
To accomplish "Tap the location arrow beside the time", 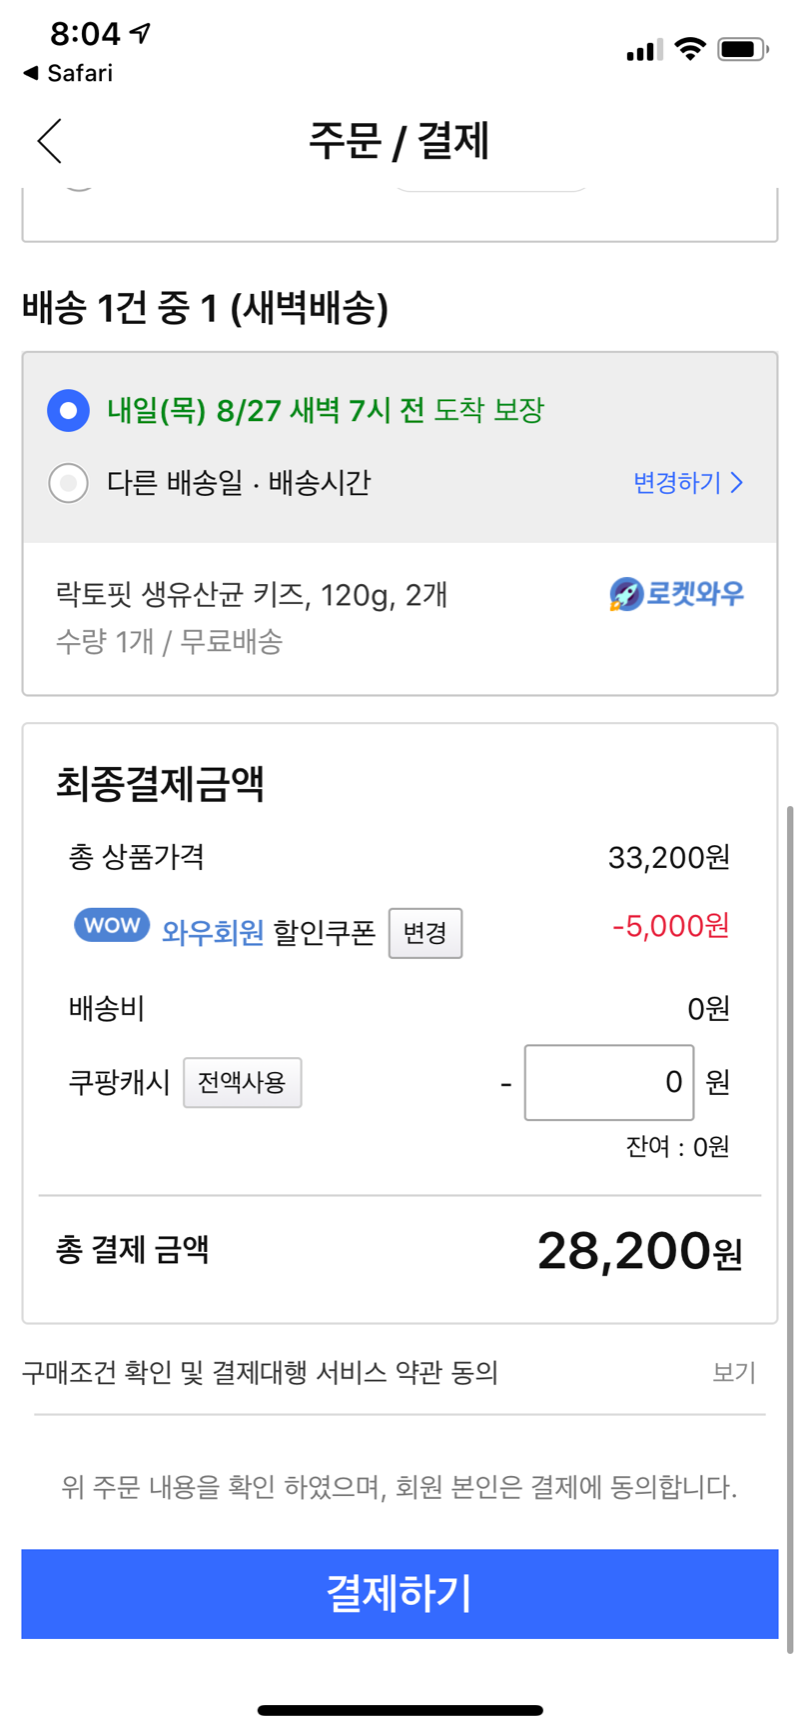I will [141, 33].
